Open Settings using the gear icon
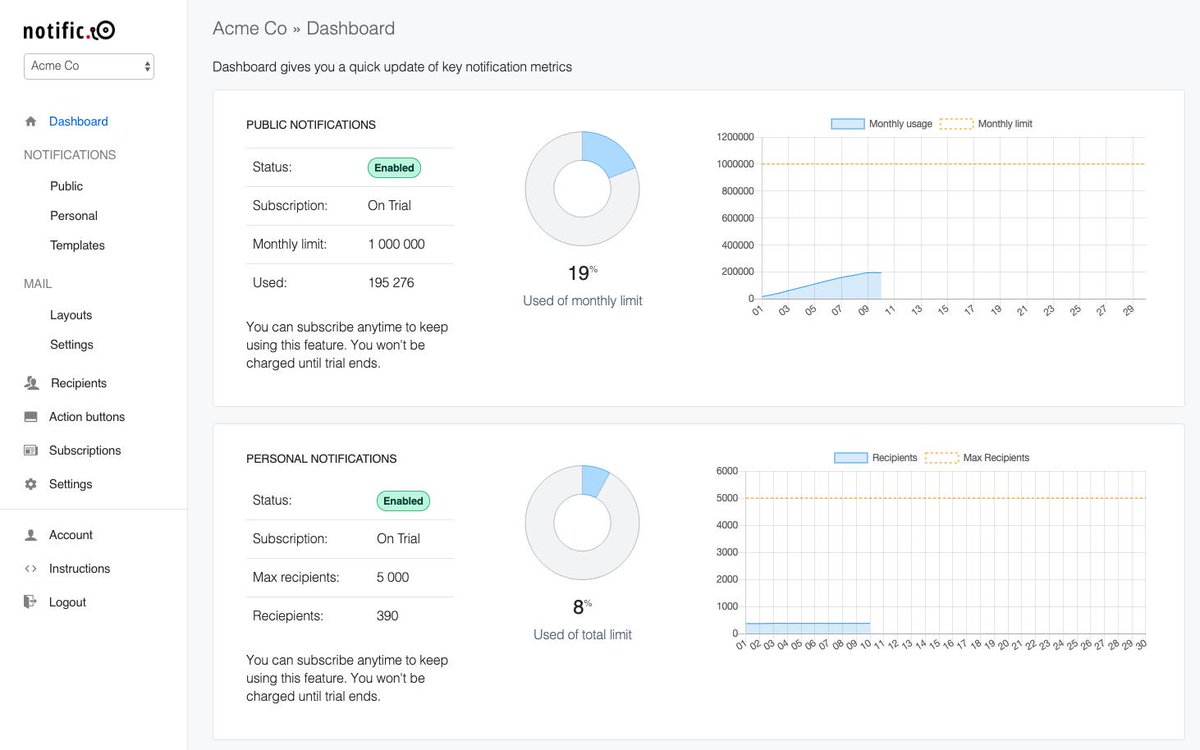 pos(31,483)
